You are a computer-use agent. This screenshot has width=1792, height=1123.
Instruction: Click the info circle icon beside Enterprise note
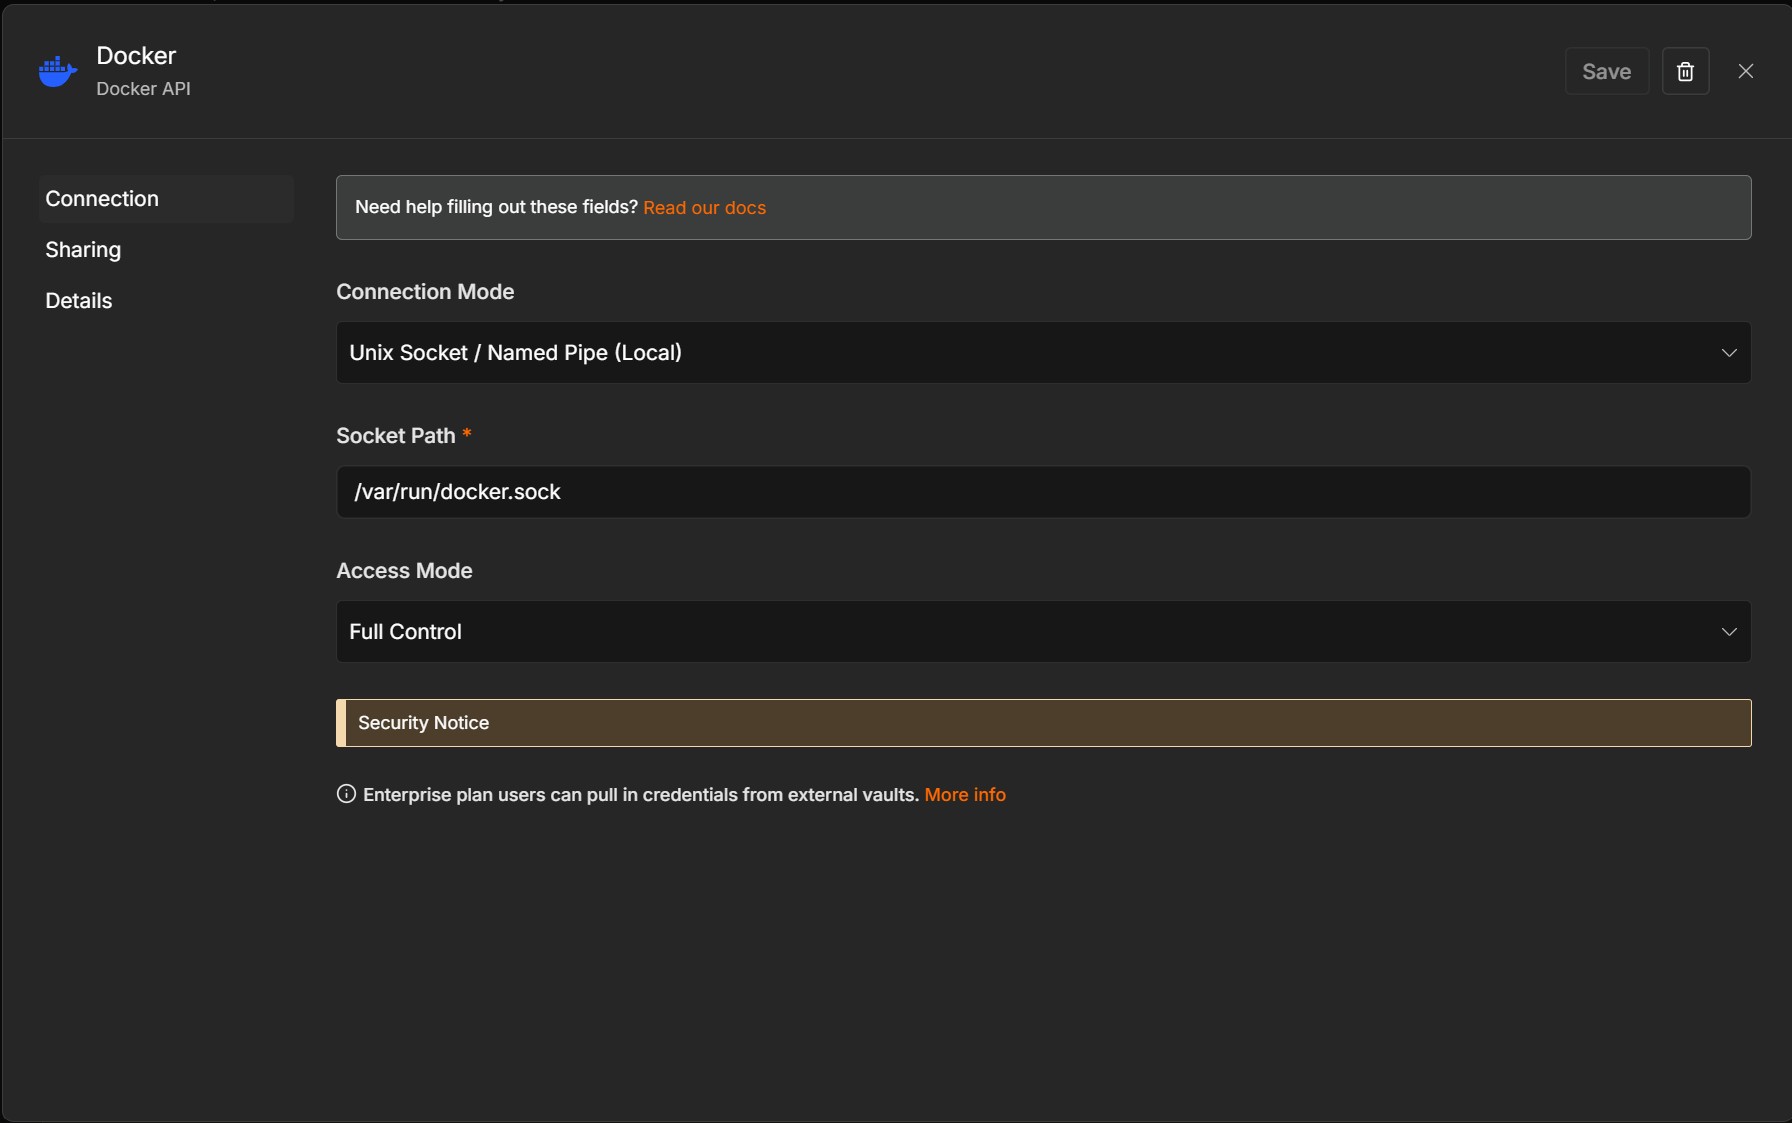[346, 794]
